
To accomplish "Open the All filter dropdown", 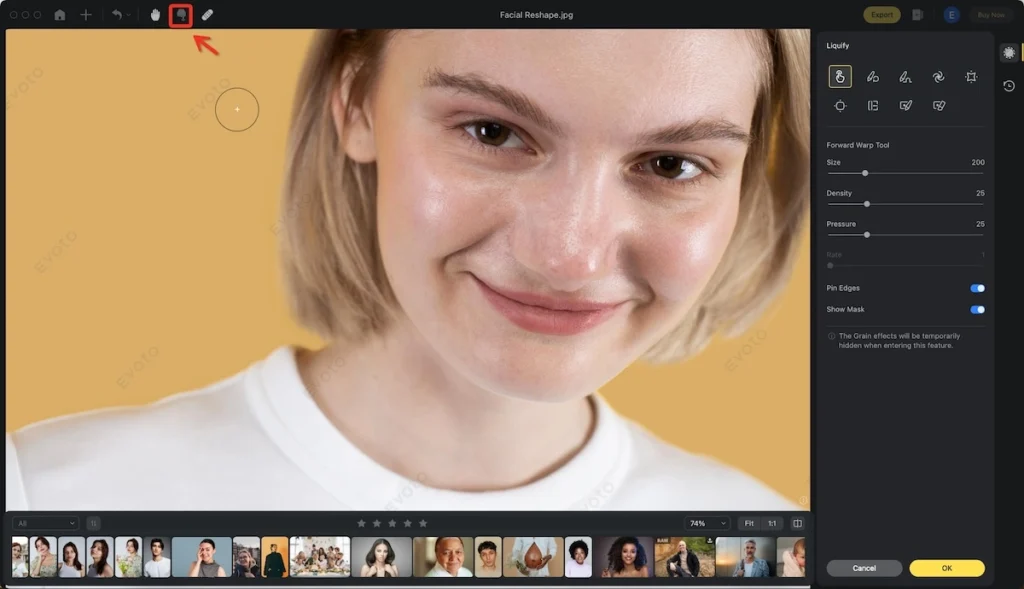I will (45, 523).
